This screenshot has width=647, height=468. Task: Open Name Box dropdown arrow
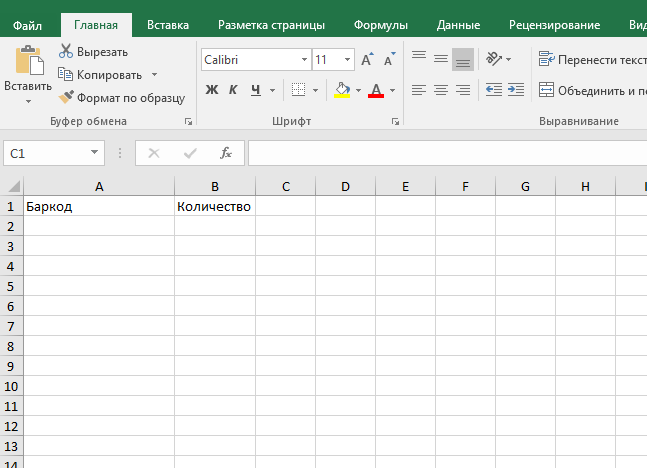click(94, 153)
